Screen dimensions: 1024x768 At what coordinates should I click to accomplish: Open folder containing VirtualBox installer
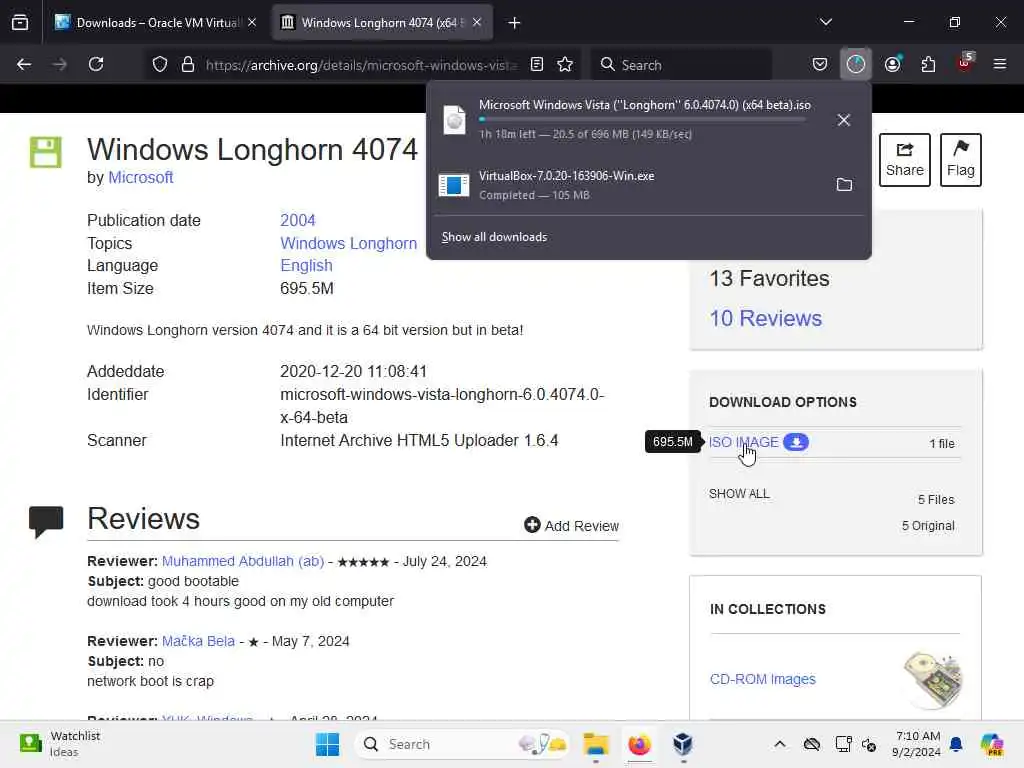[844, 185]
